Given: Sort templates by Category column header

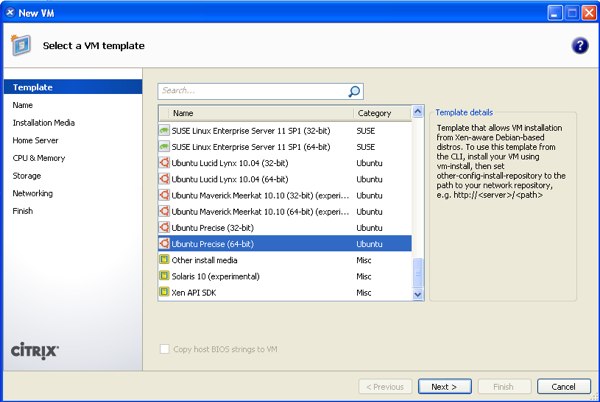Looking at the screenshot, I should [383, 113].
